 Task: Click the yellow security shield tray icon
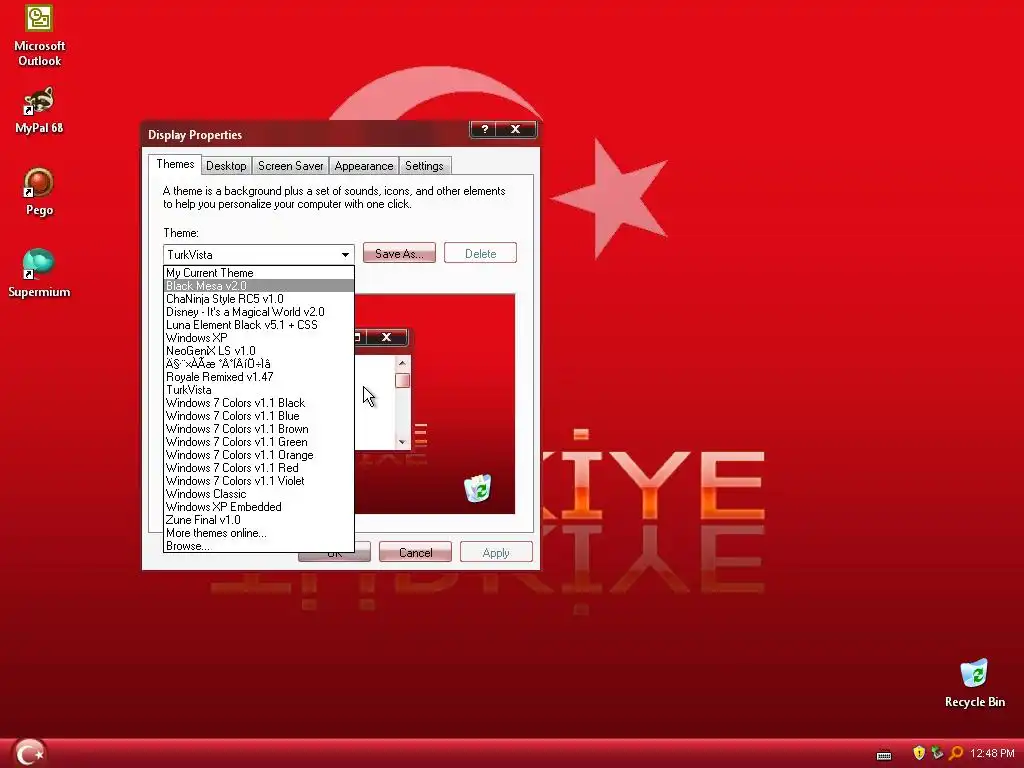pos(919,753)
